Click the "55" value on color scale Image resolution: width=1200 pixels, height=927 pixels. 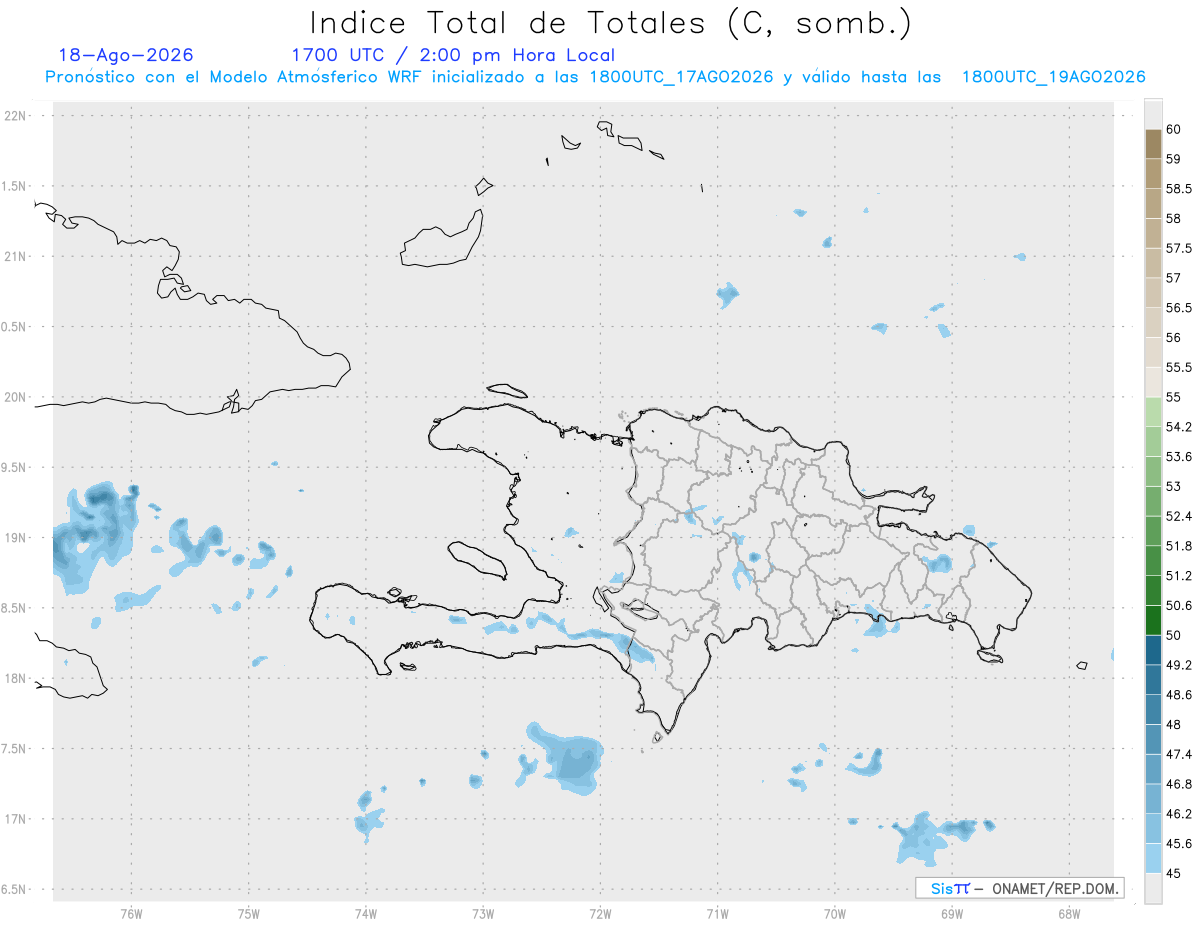point(1173,397)
